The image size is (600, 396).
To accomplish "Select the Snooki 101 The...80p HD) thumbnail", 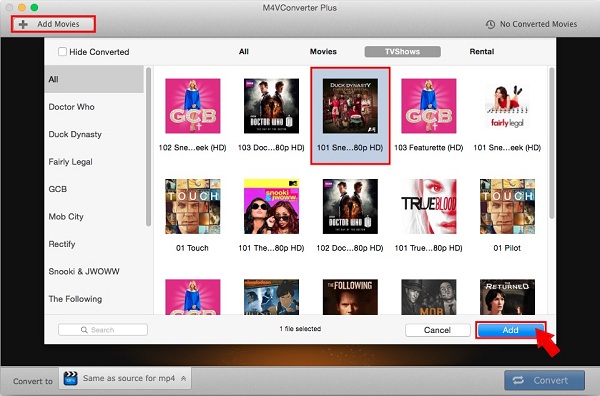I will (x=271, y=206).
